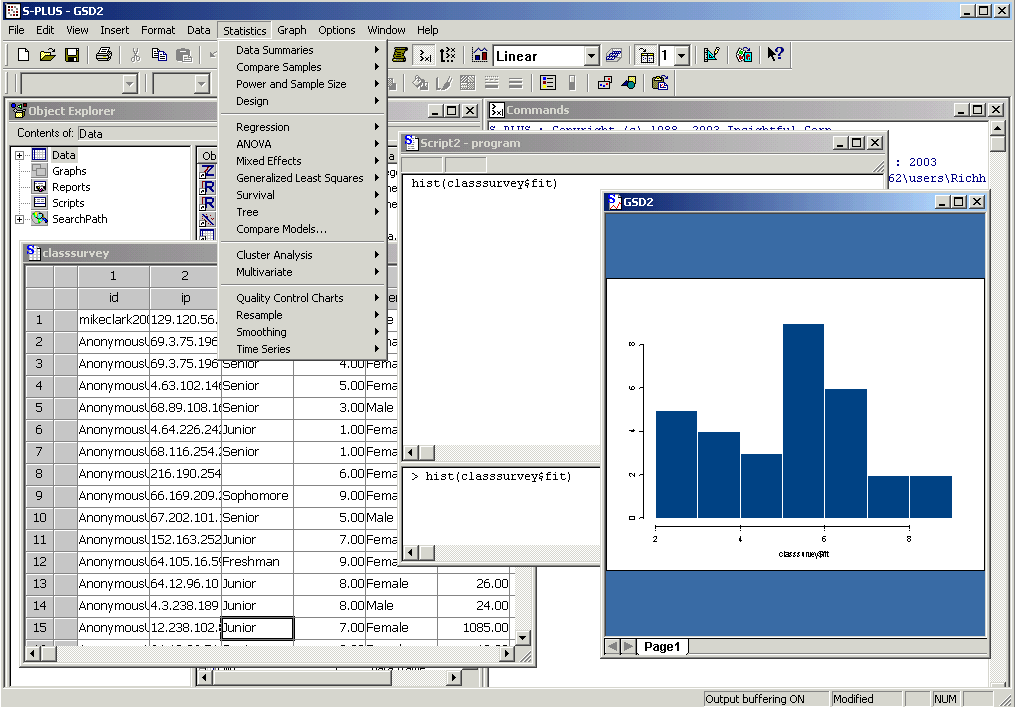Switch to the Page1 graph tab
This screenshot has height=707, width=1015.
(x=662, y=647)
